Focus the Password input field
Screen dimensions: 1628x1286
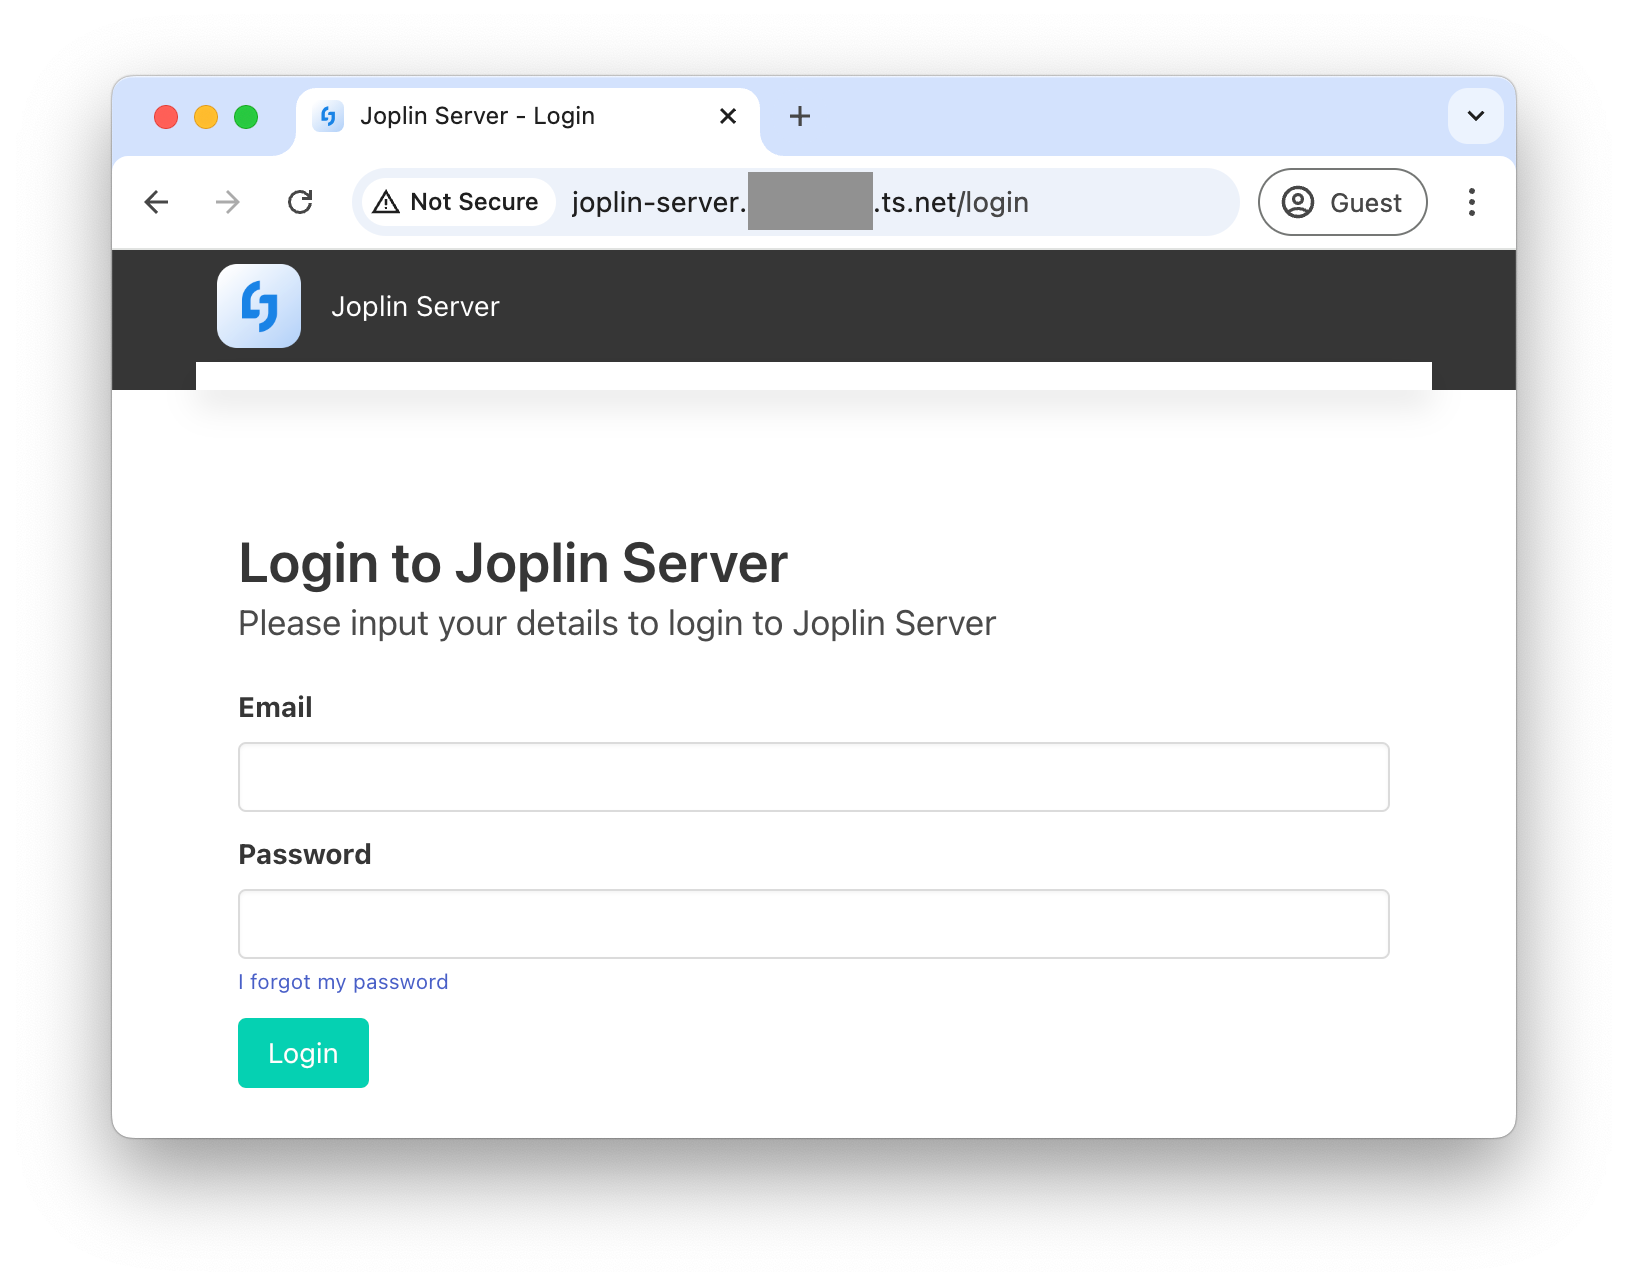(x=813, y=923)
